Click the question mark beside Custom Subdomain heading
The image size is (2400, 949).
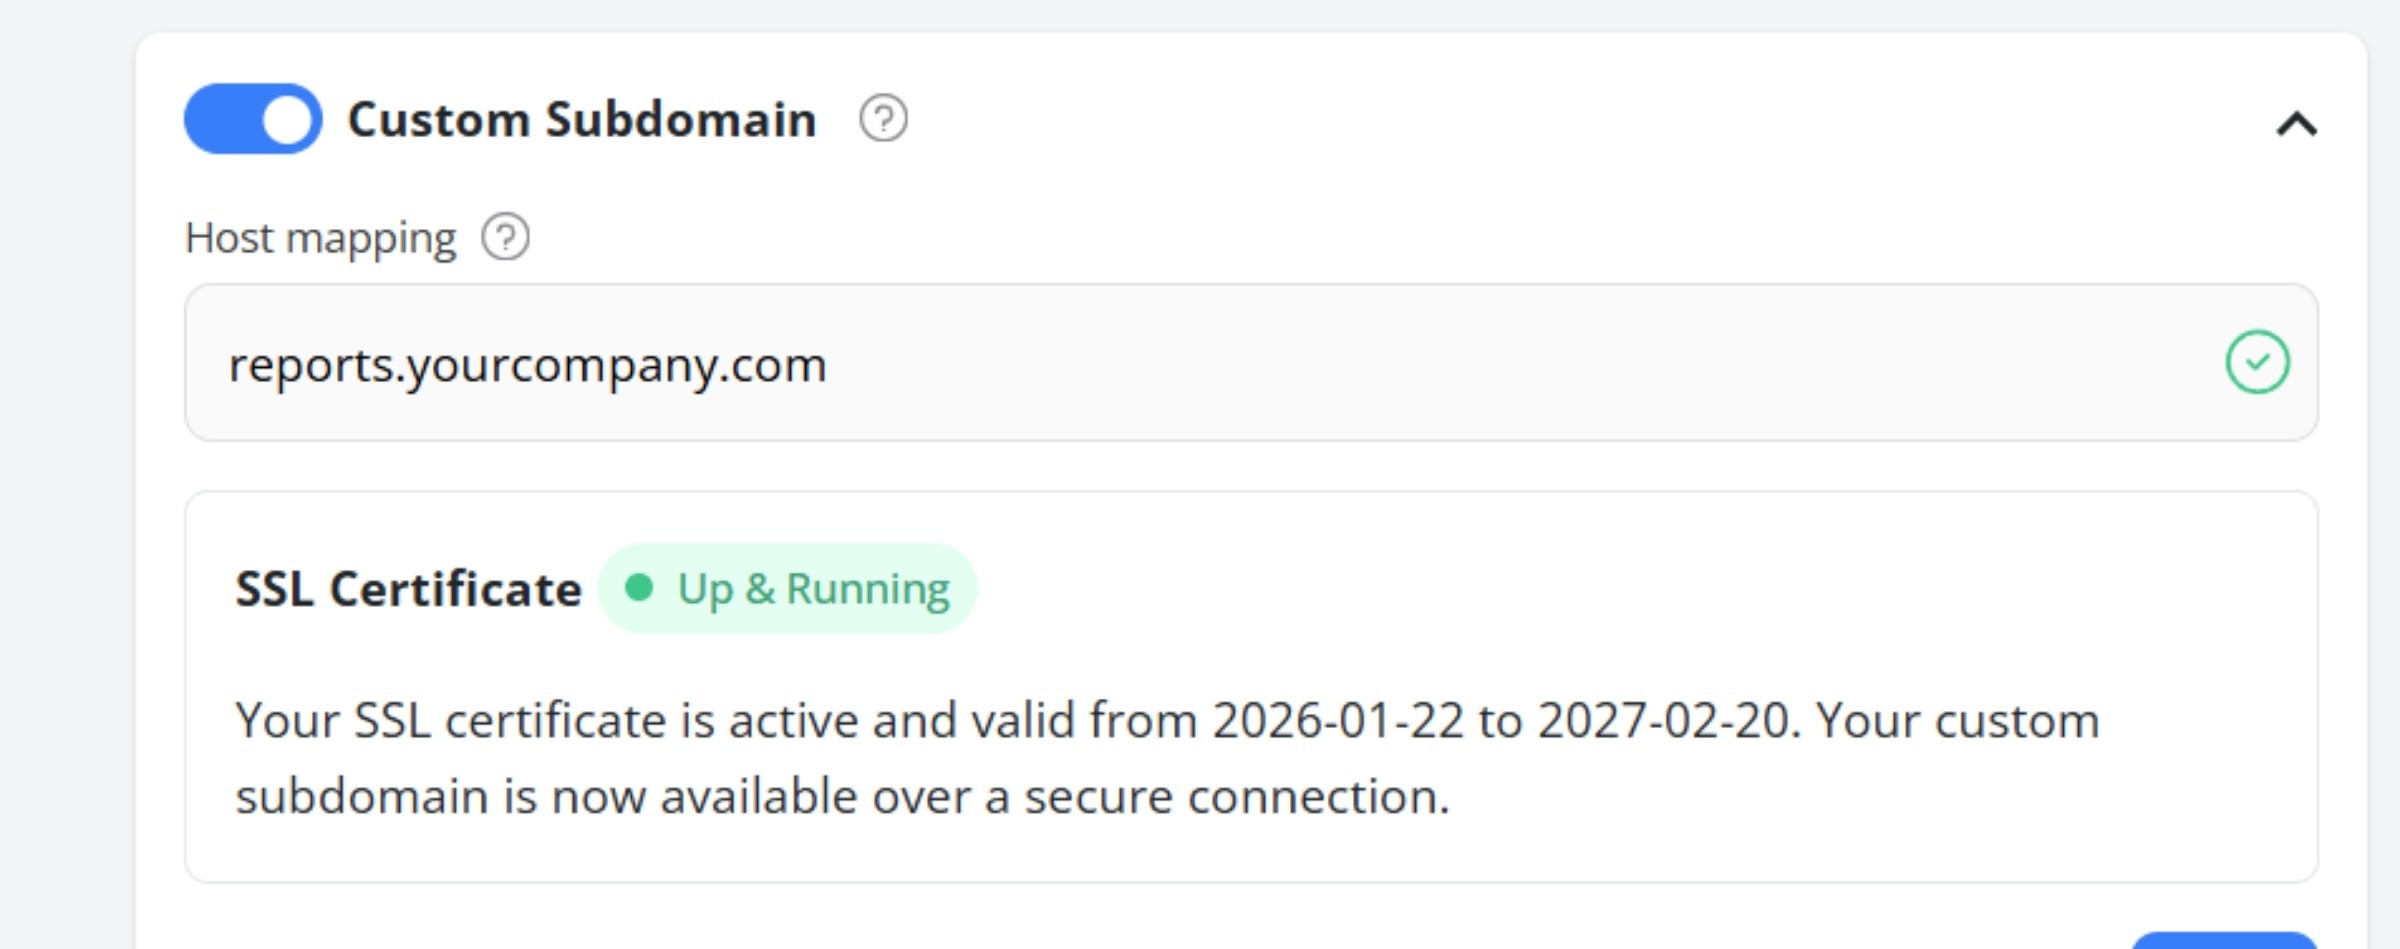click(882, 119)
